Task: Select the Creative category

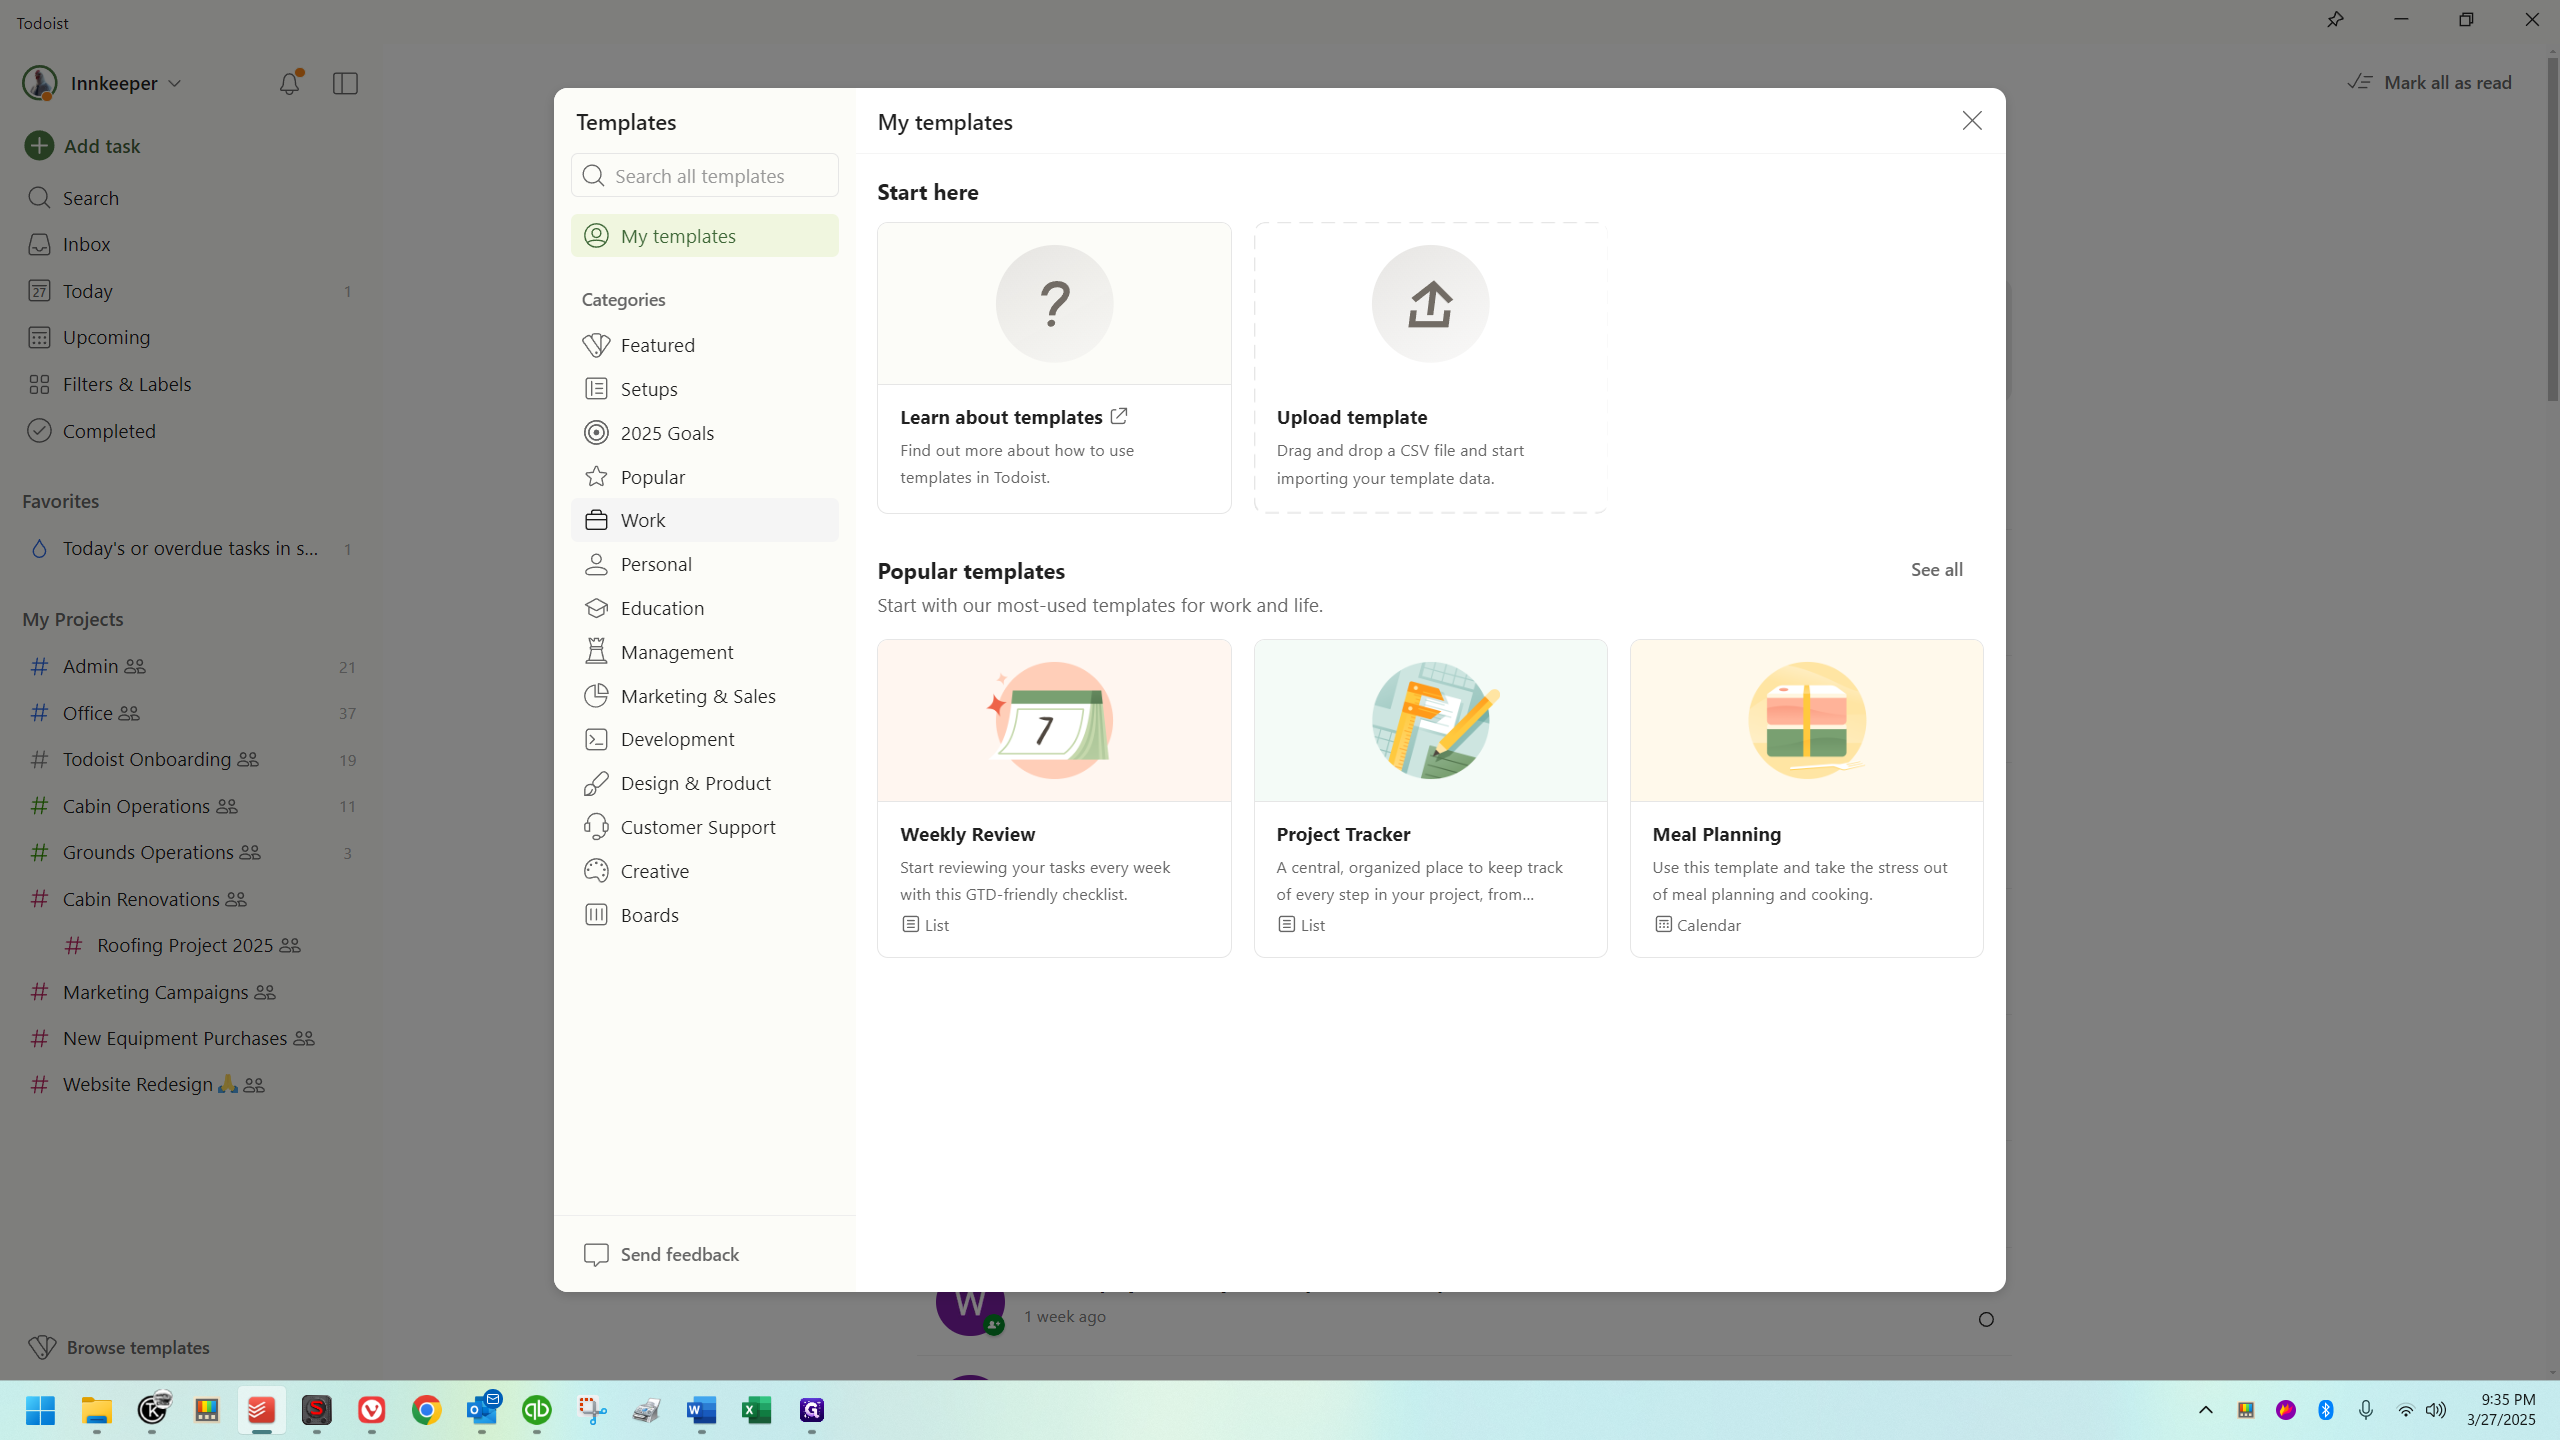Action: point(705,871)
